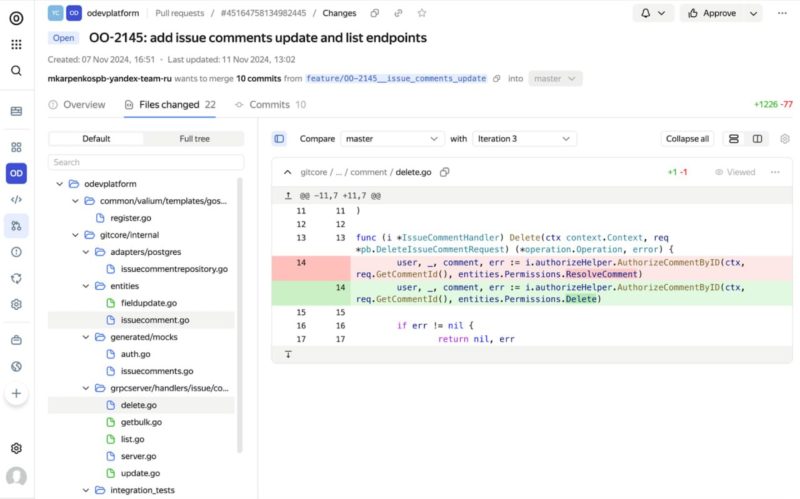Screen dimensions: 800x499
Task: Star this pull request
Action: [x=421, y=13]
